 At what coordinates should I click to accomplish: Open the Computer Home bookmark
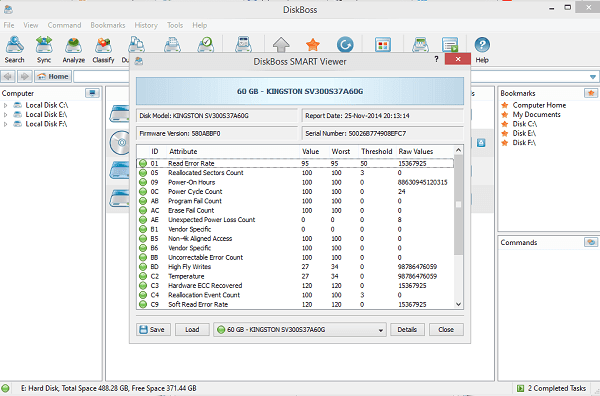coord(539,105)
